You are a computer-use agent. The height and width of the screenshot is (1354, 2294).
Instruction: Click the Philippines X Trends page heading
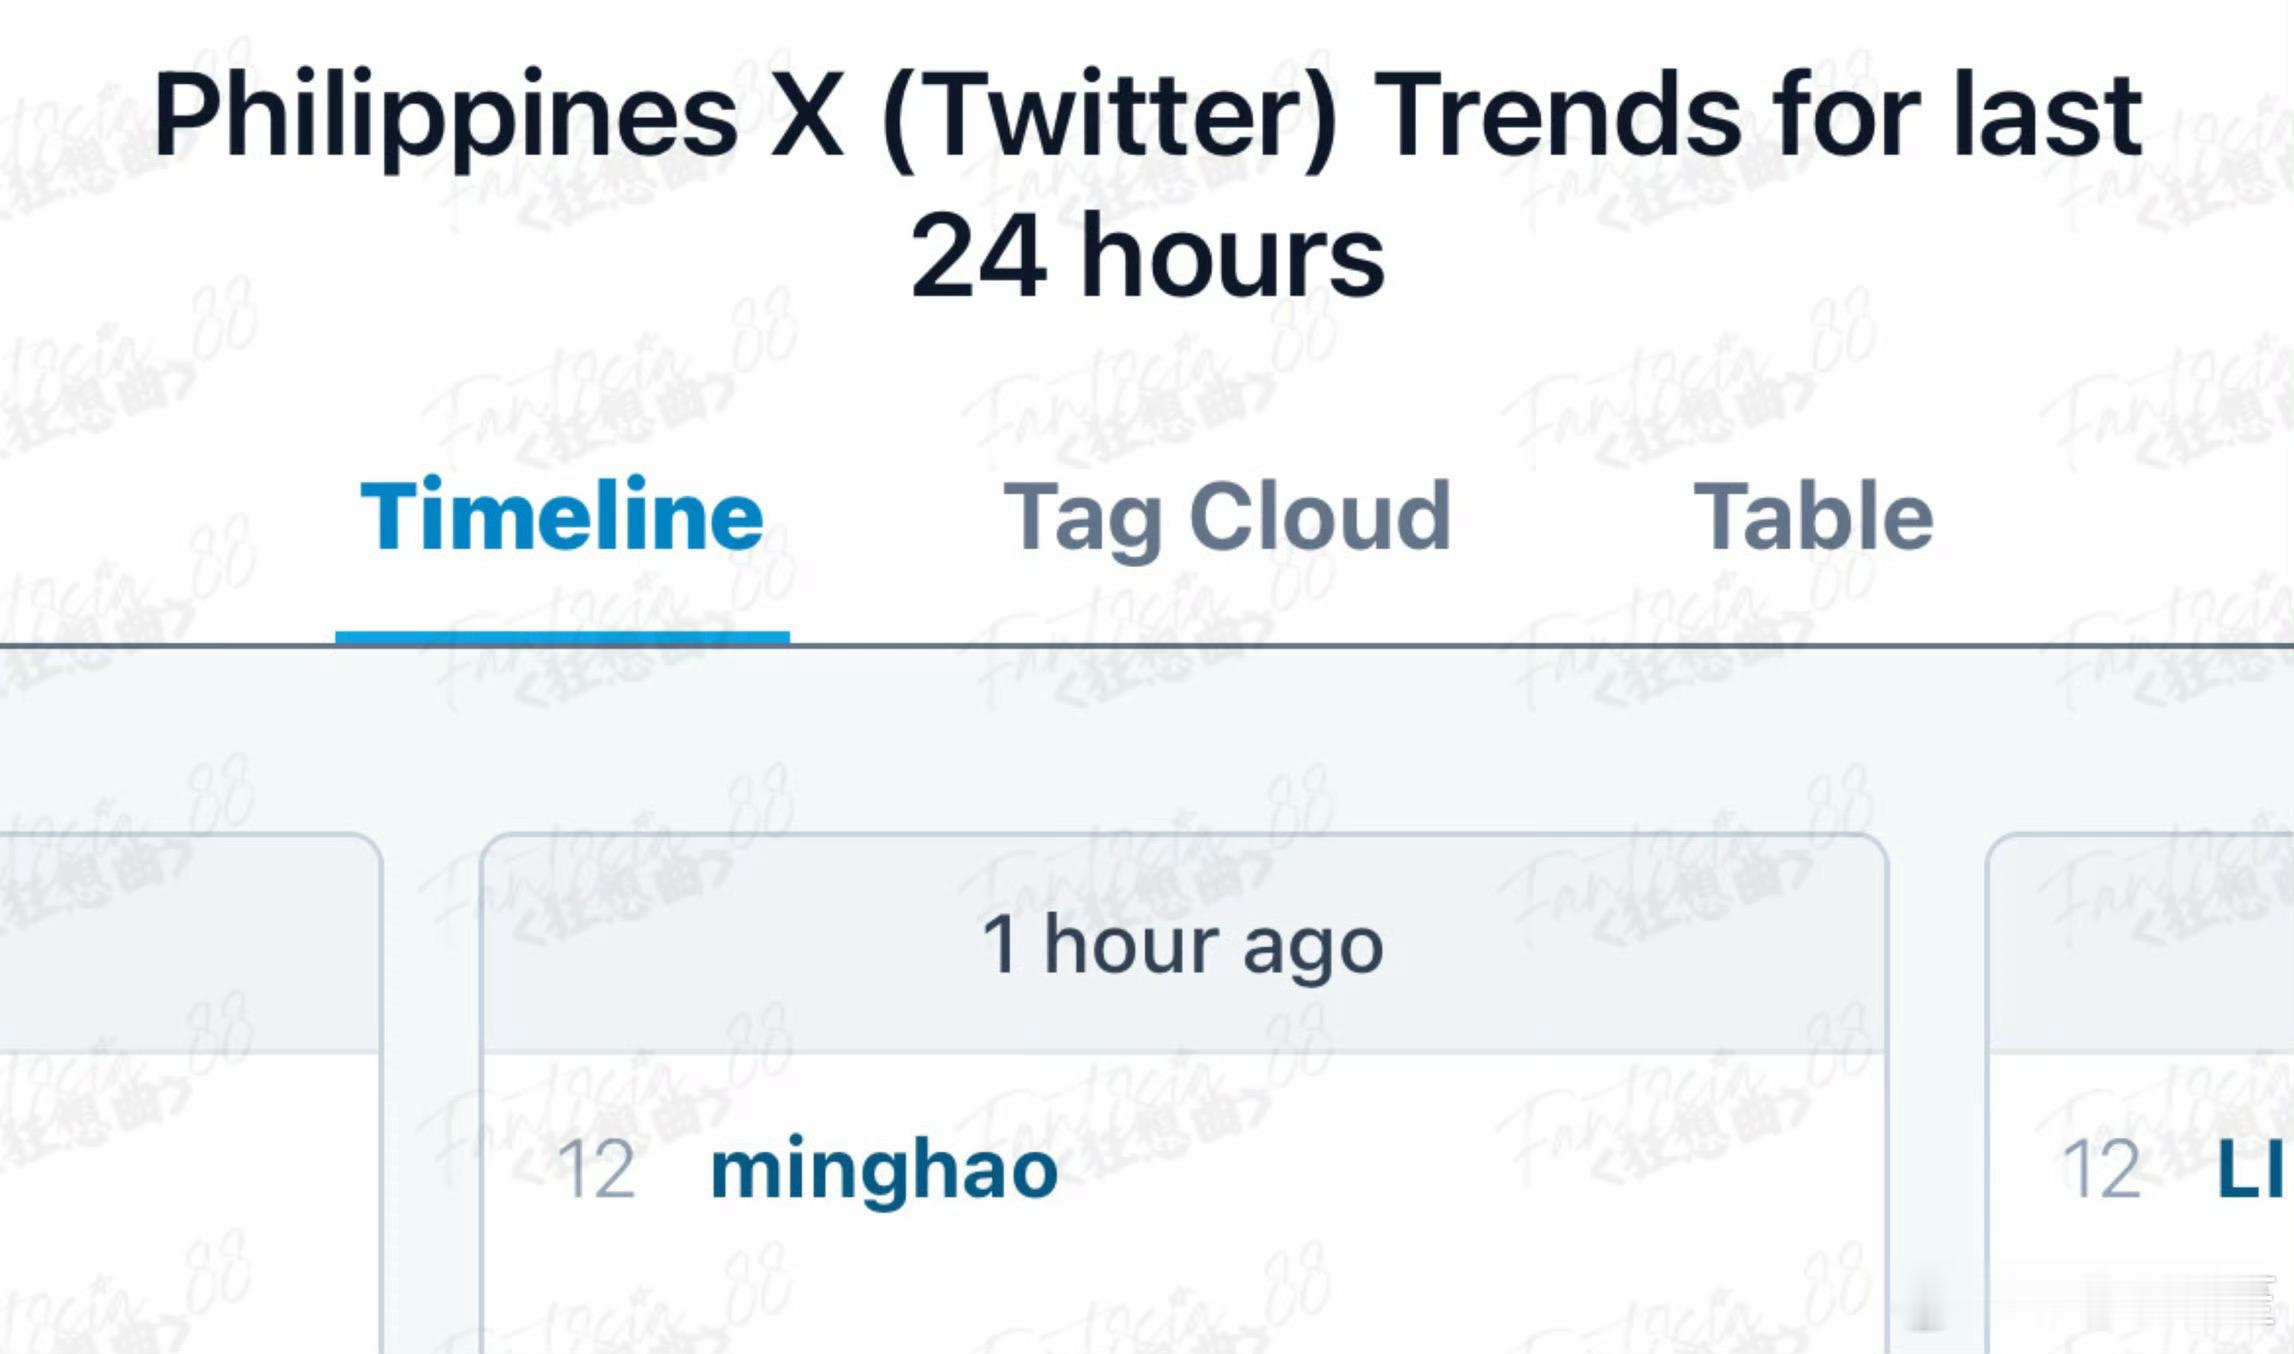(1146, 115)
